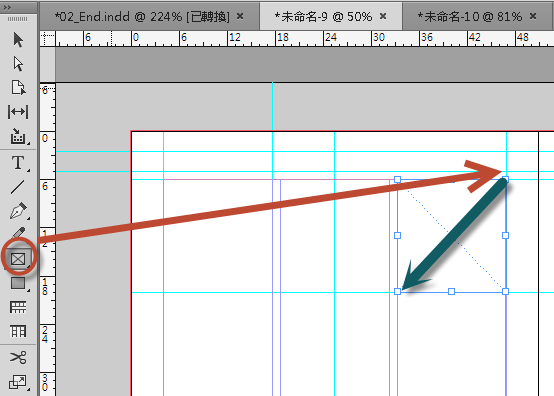The height and width of the screenshot is (396, 554).
Task: Select the Content Collector tool
Action: [18, 136]
